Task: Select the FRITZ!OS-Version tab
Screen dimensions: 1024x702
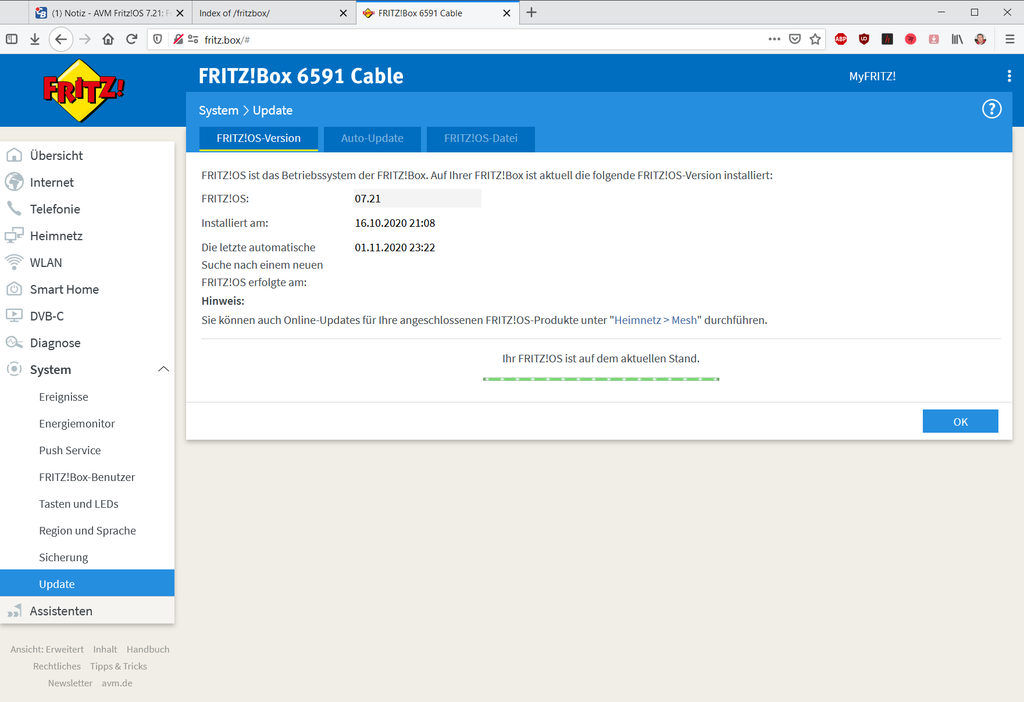Action: [x=259, y=138]
